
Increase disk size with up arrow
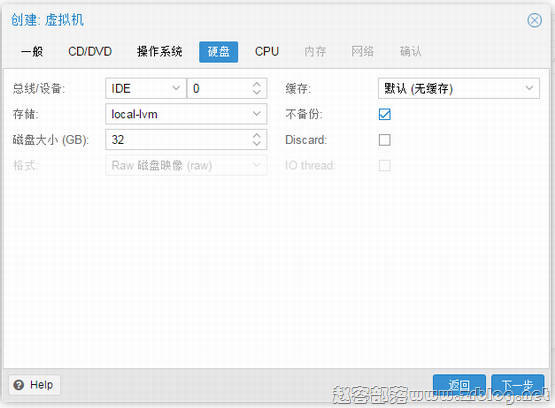coord(257,135)
